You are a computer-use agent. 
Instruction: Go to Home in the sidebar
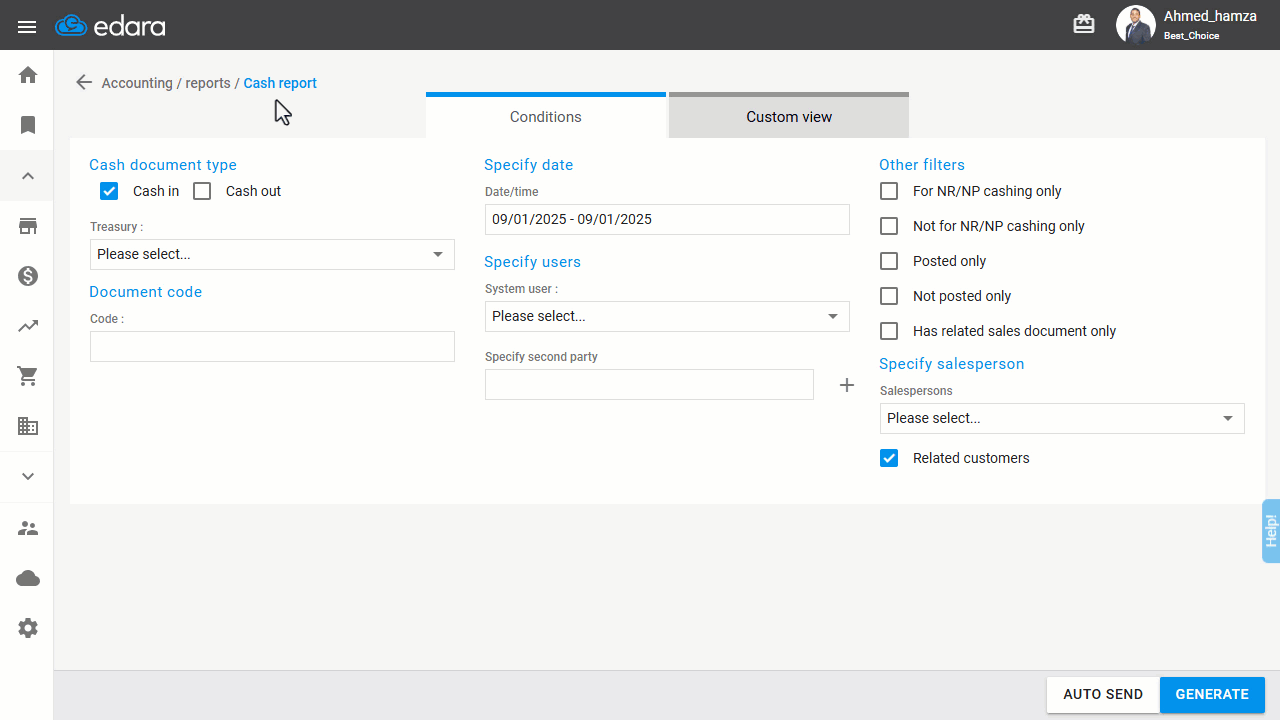(x=28, y=75)
